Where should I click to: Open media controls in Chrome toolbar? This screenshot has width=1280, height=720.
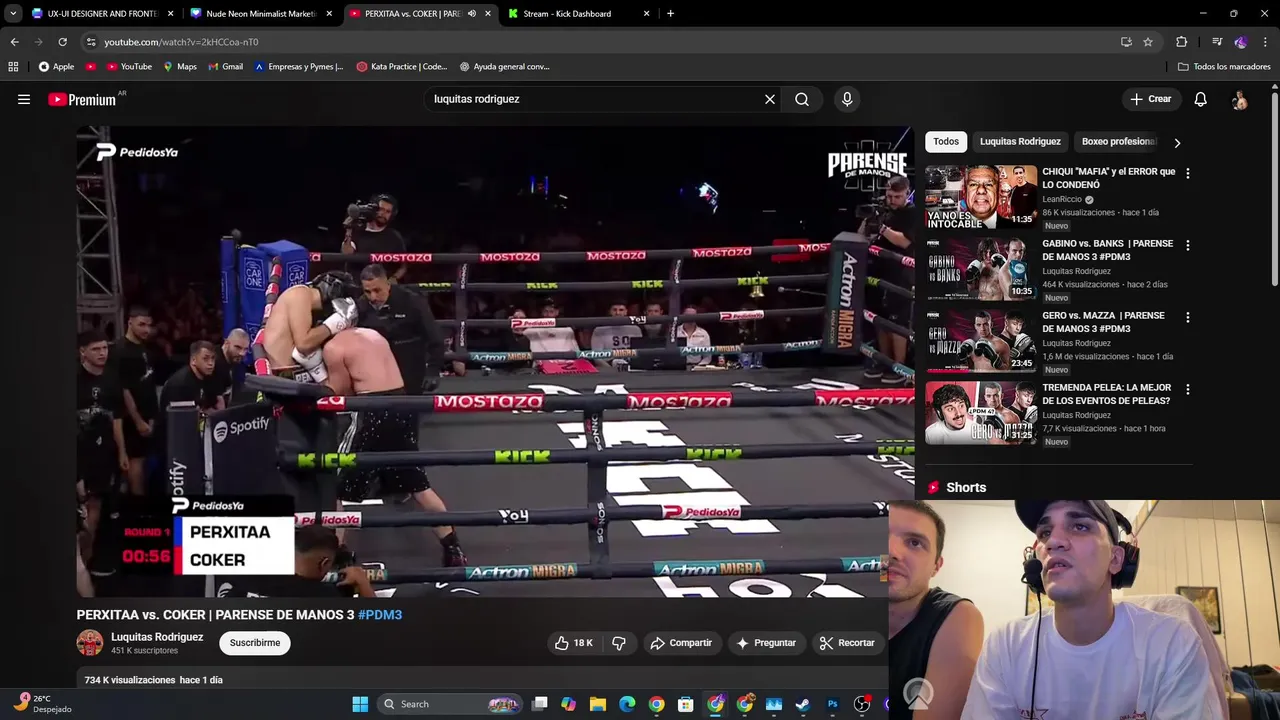[1217, 42]
